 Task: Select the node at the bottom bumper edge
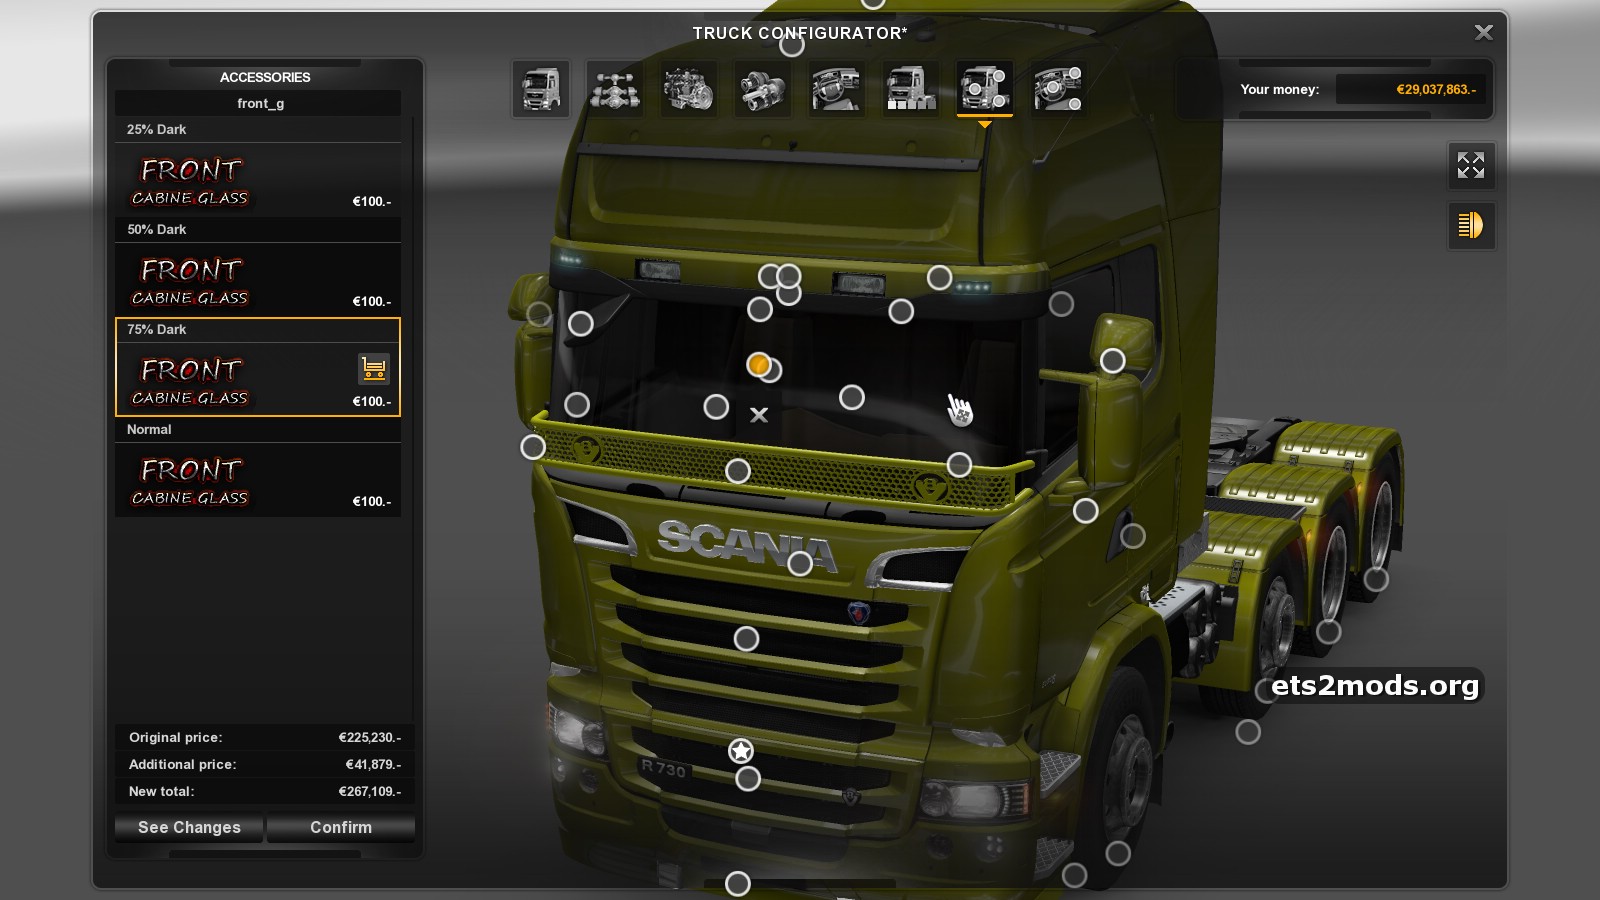[x=737, y=884]
